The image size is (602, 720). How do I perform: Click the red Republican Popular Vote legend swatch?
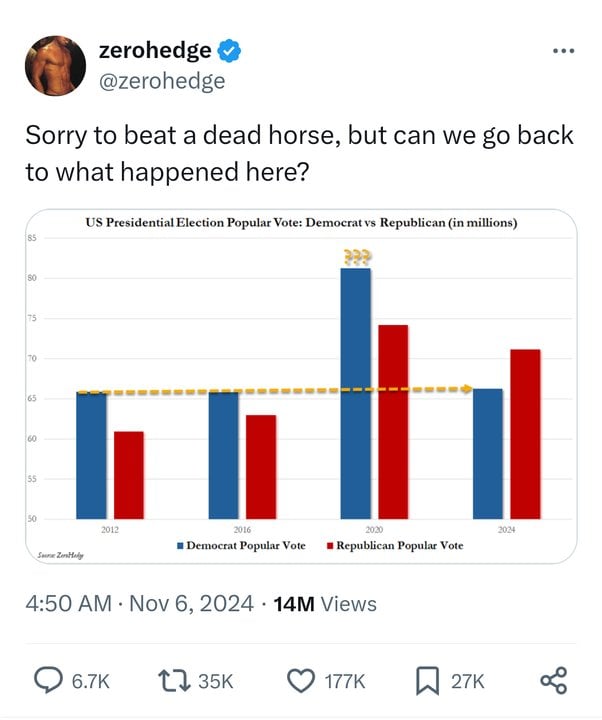pos(330,546)
